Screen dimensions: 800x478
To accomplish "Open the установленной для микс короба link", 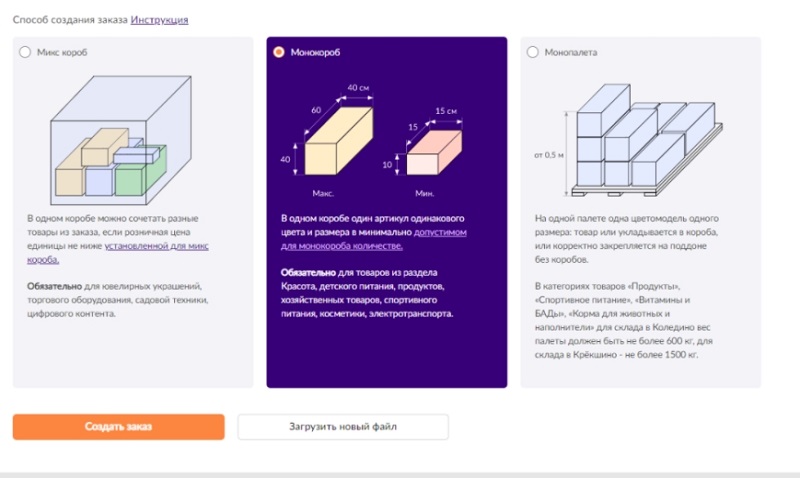I will 118,253.
